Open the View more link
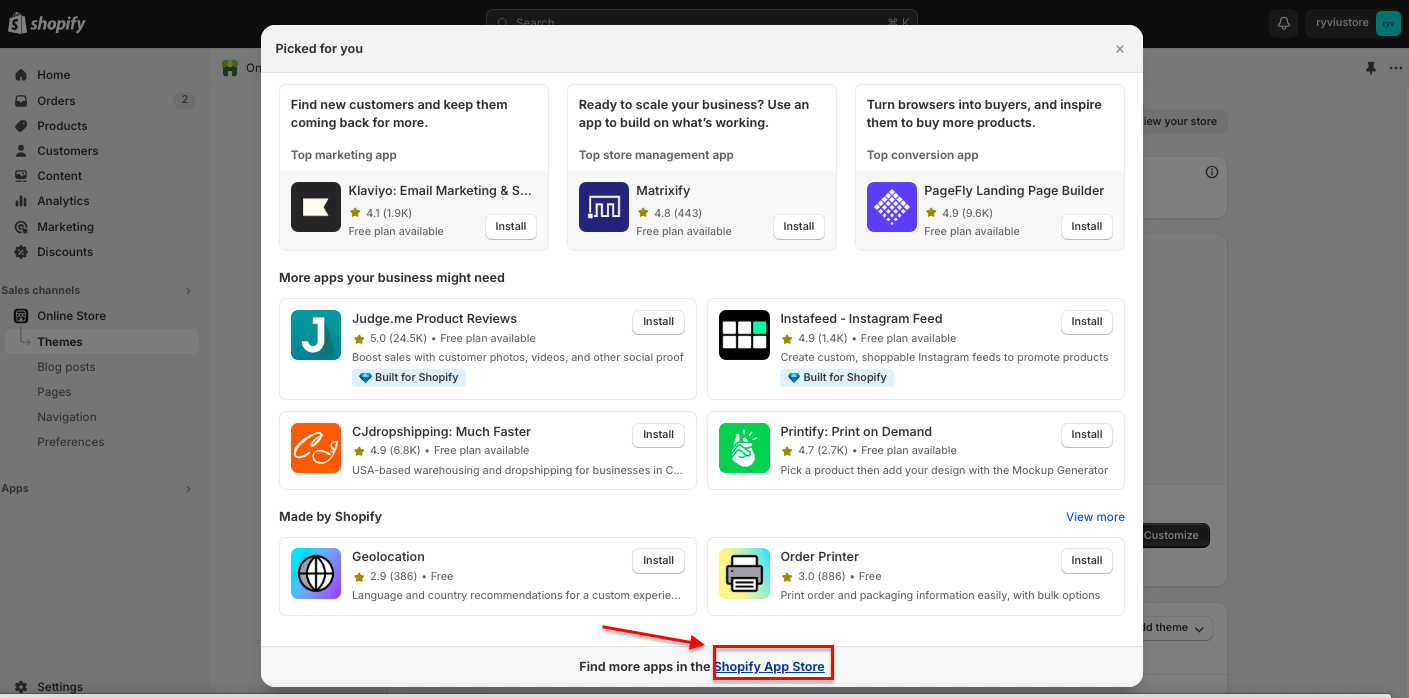The image size is (1409, 698). click(x=1095, y=517)
